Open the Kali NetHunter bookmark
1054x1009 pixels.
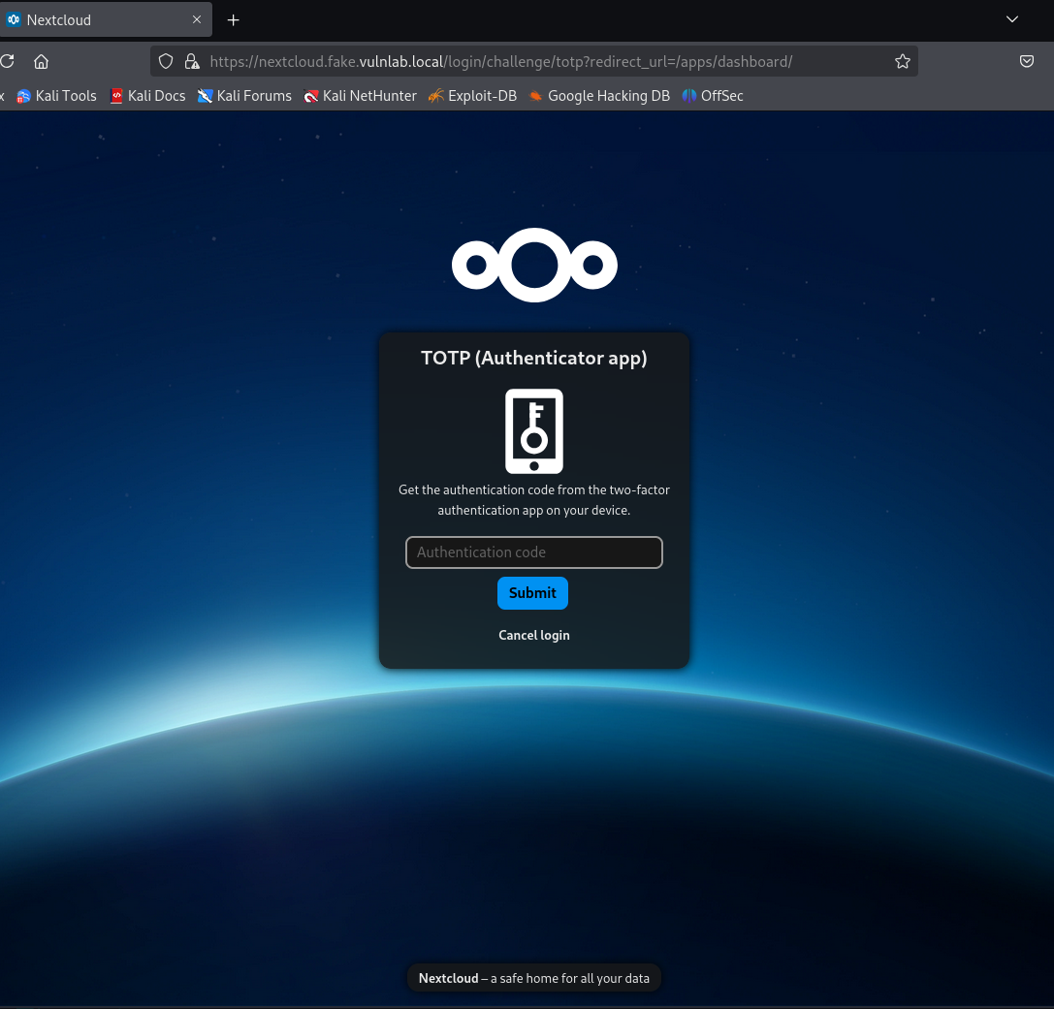point(360,96)
